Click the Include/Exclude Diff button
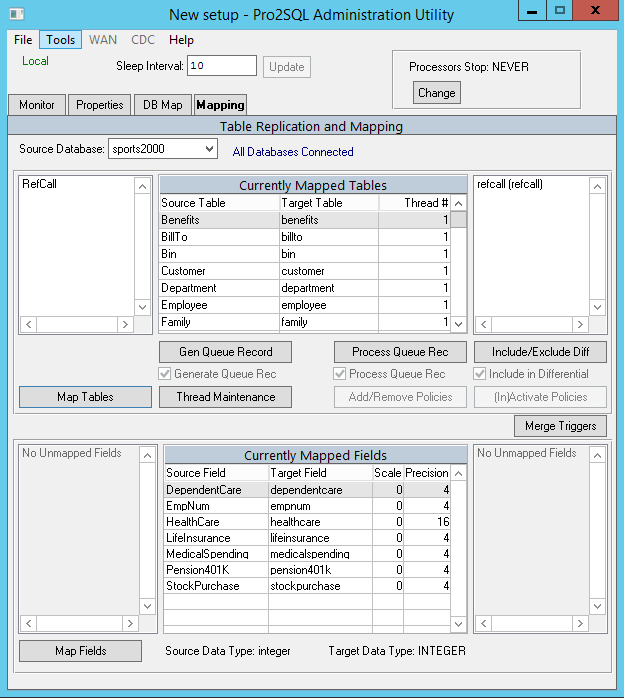 (x=540, y=352)
